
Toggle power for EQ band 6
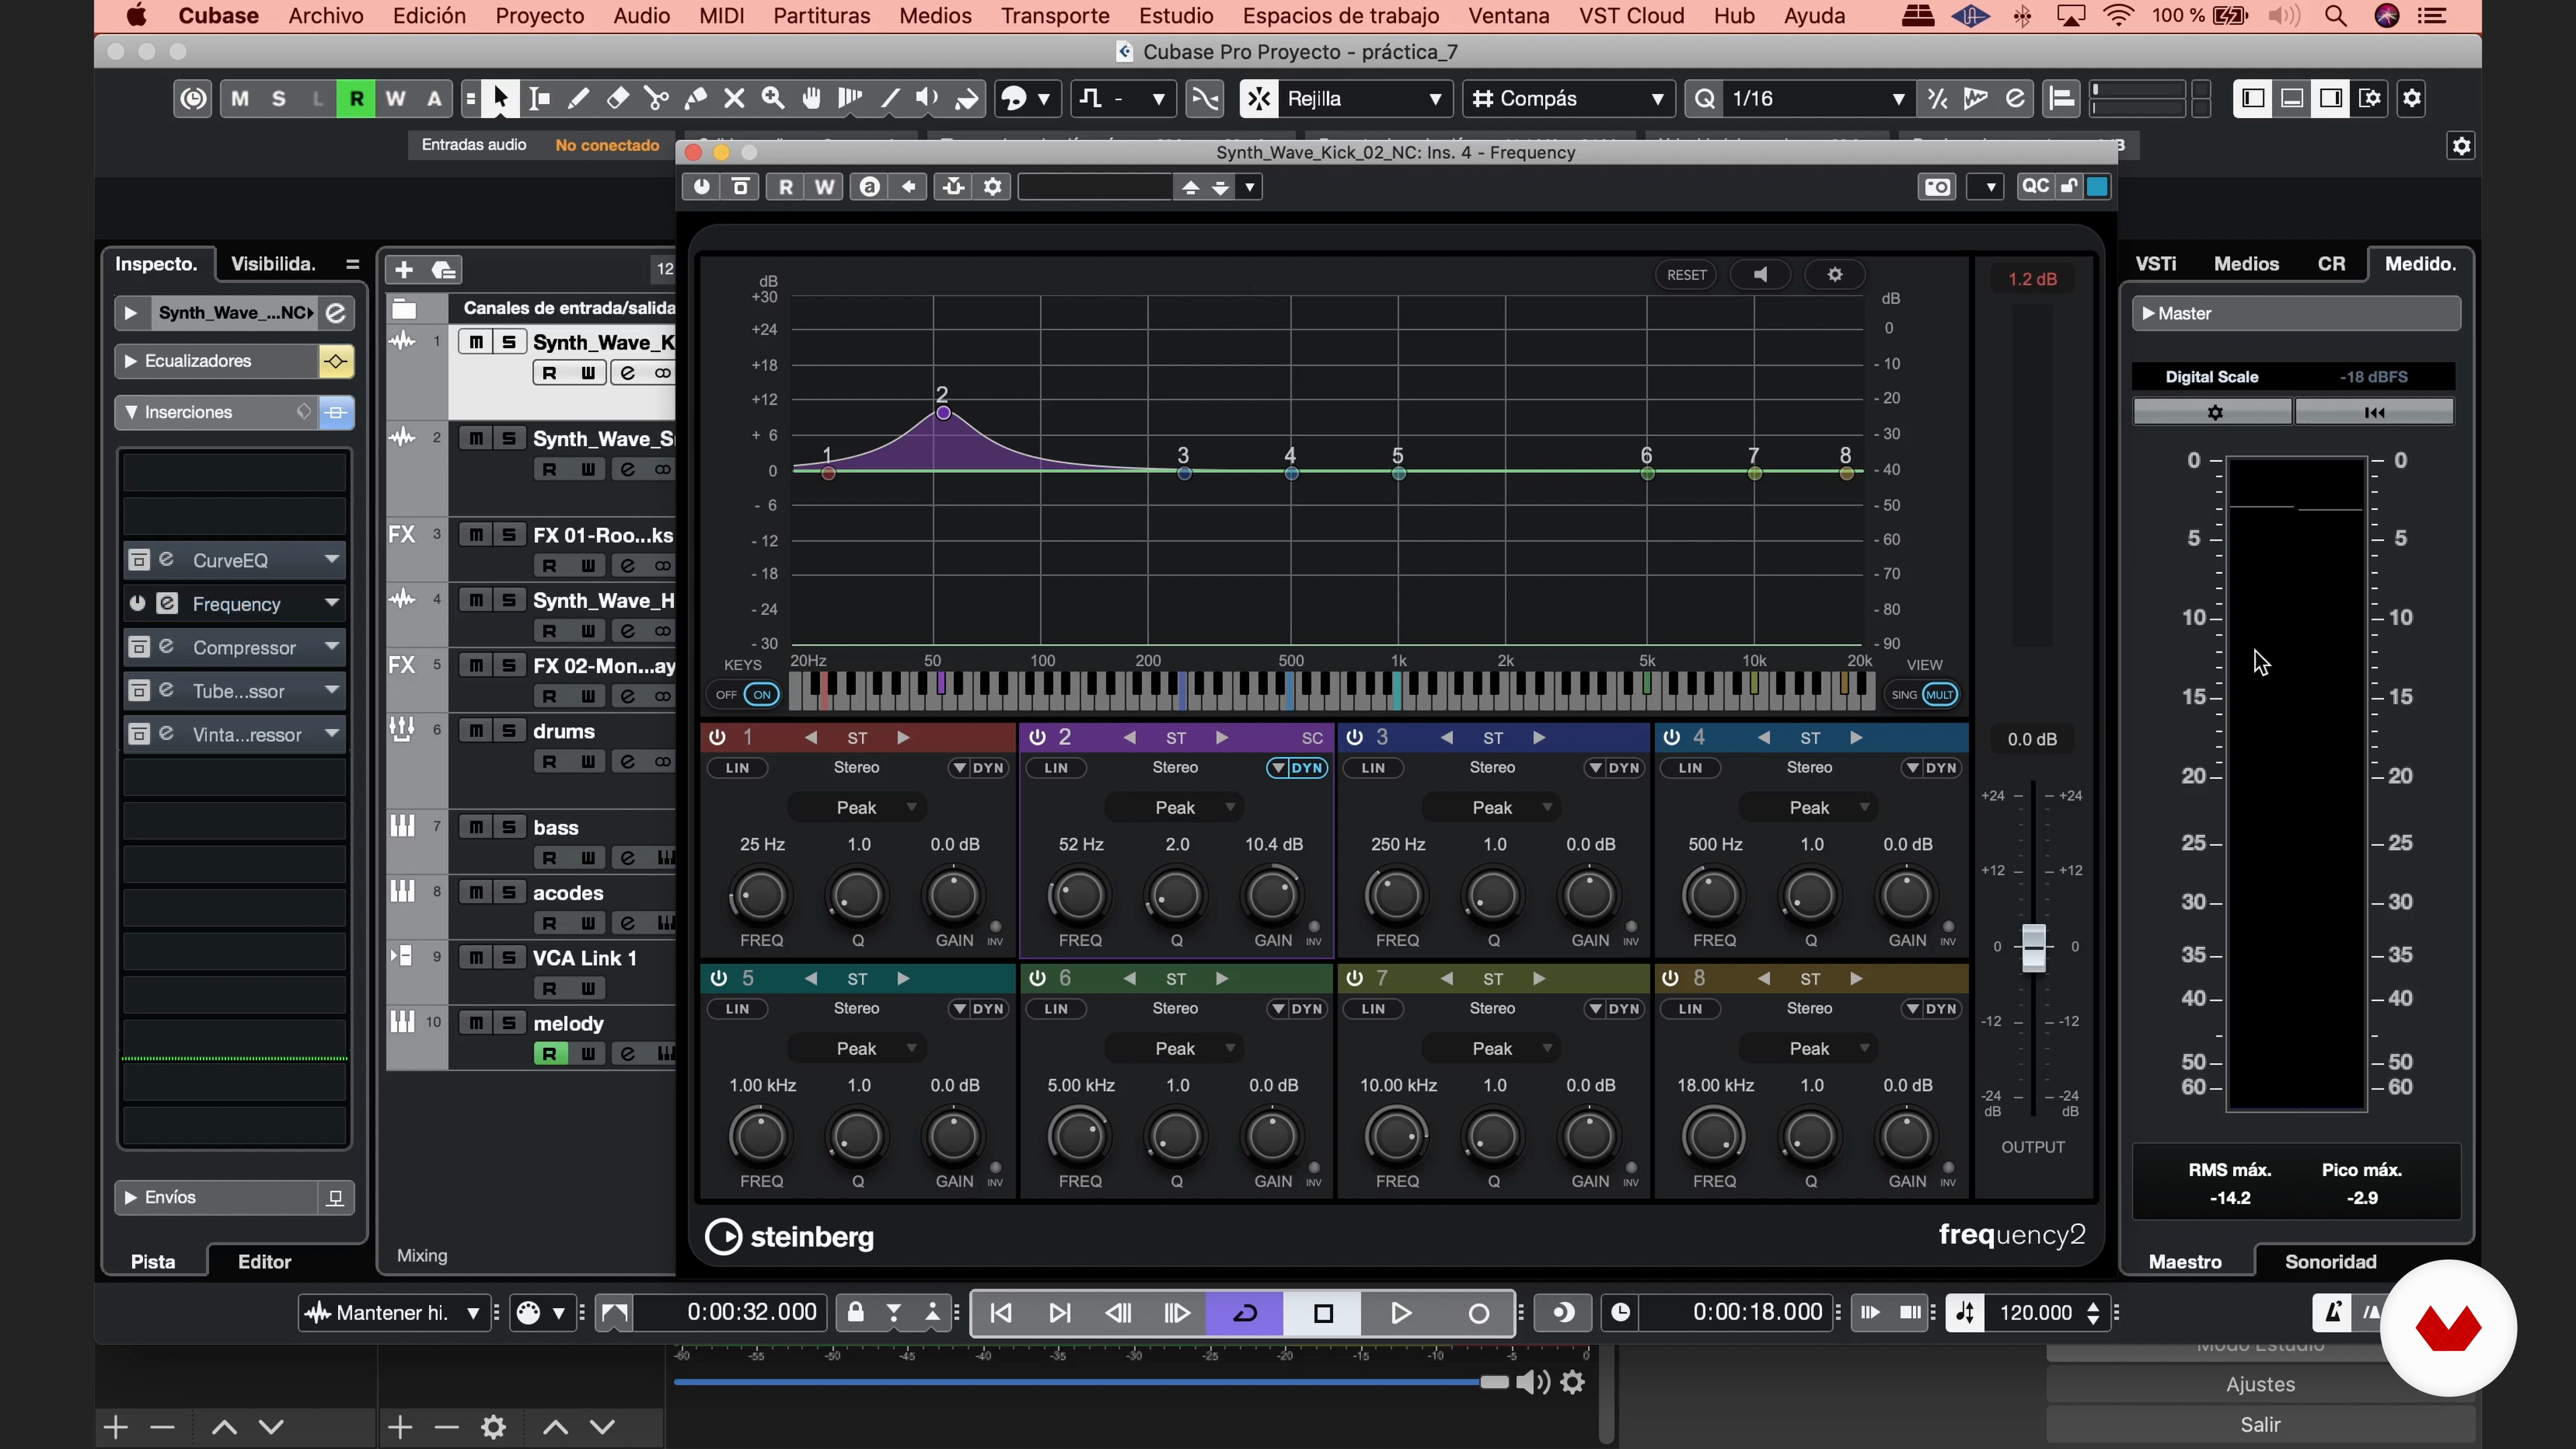pos(1037,978)
